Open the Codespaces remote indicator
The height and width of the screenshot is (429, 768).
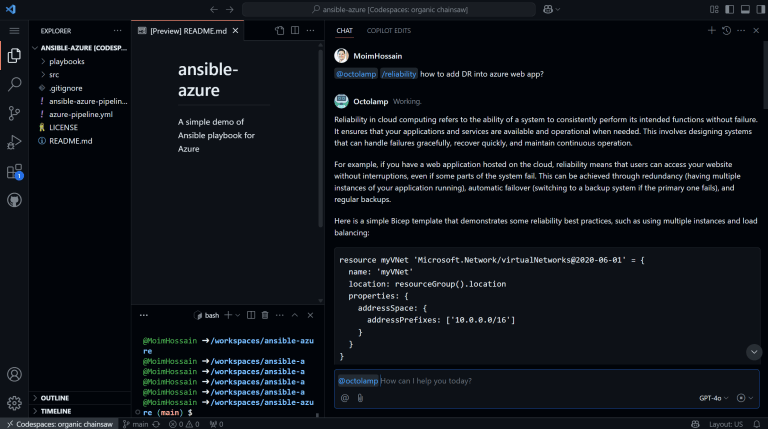(x=59, y=424)
